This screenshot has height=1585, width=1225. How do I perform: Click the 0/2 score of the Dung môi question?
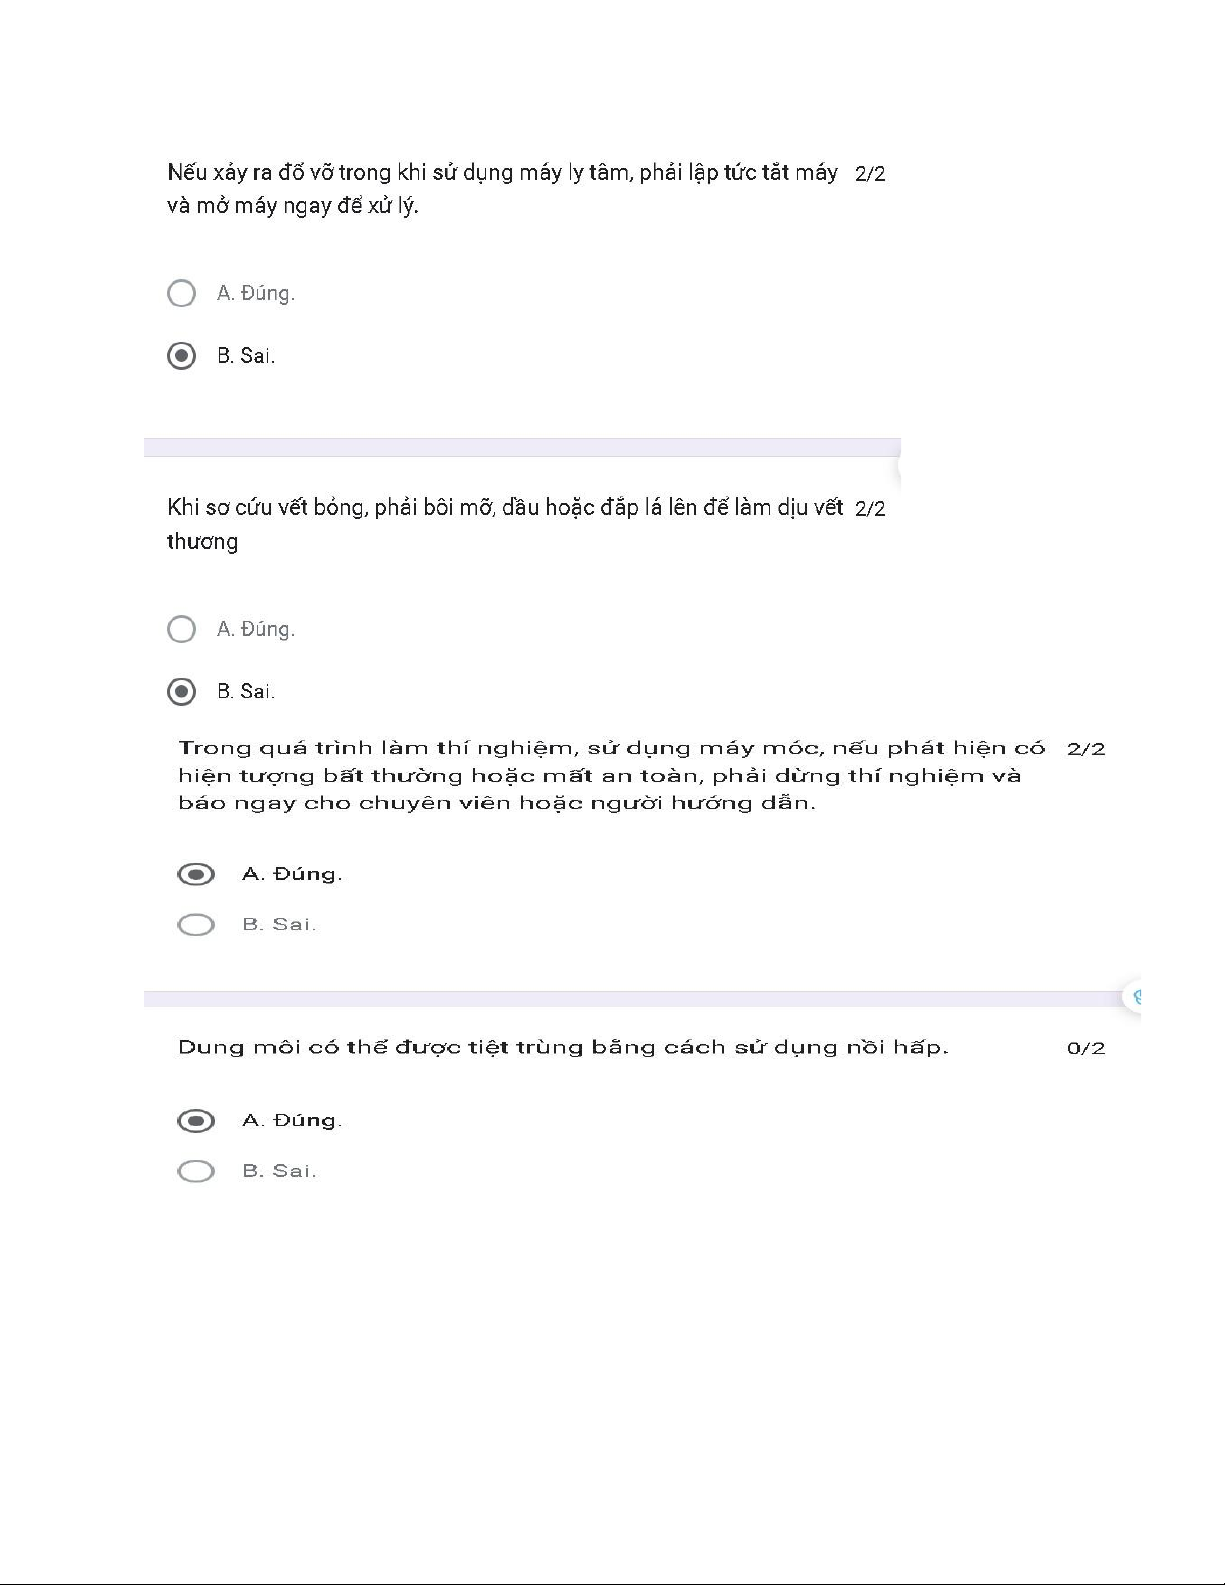pyautogui.click(x=1086, y=1048)
